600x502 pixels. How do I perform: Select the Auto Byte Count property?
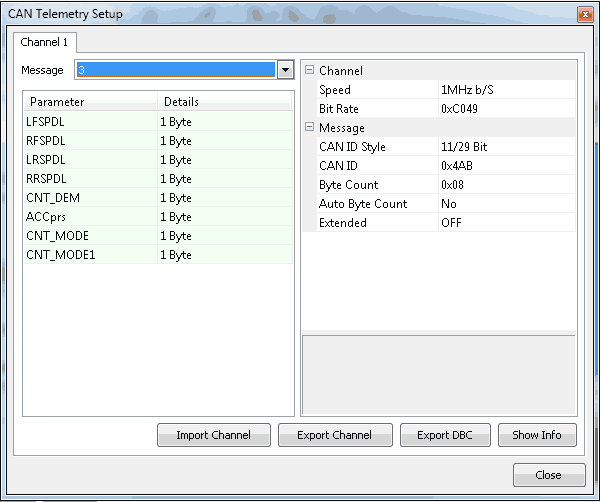[362, 204]
